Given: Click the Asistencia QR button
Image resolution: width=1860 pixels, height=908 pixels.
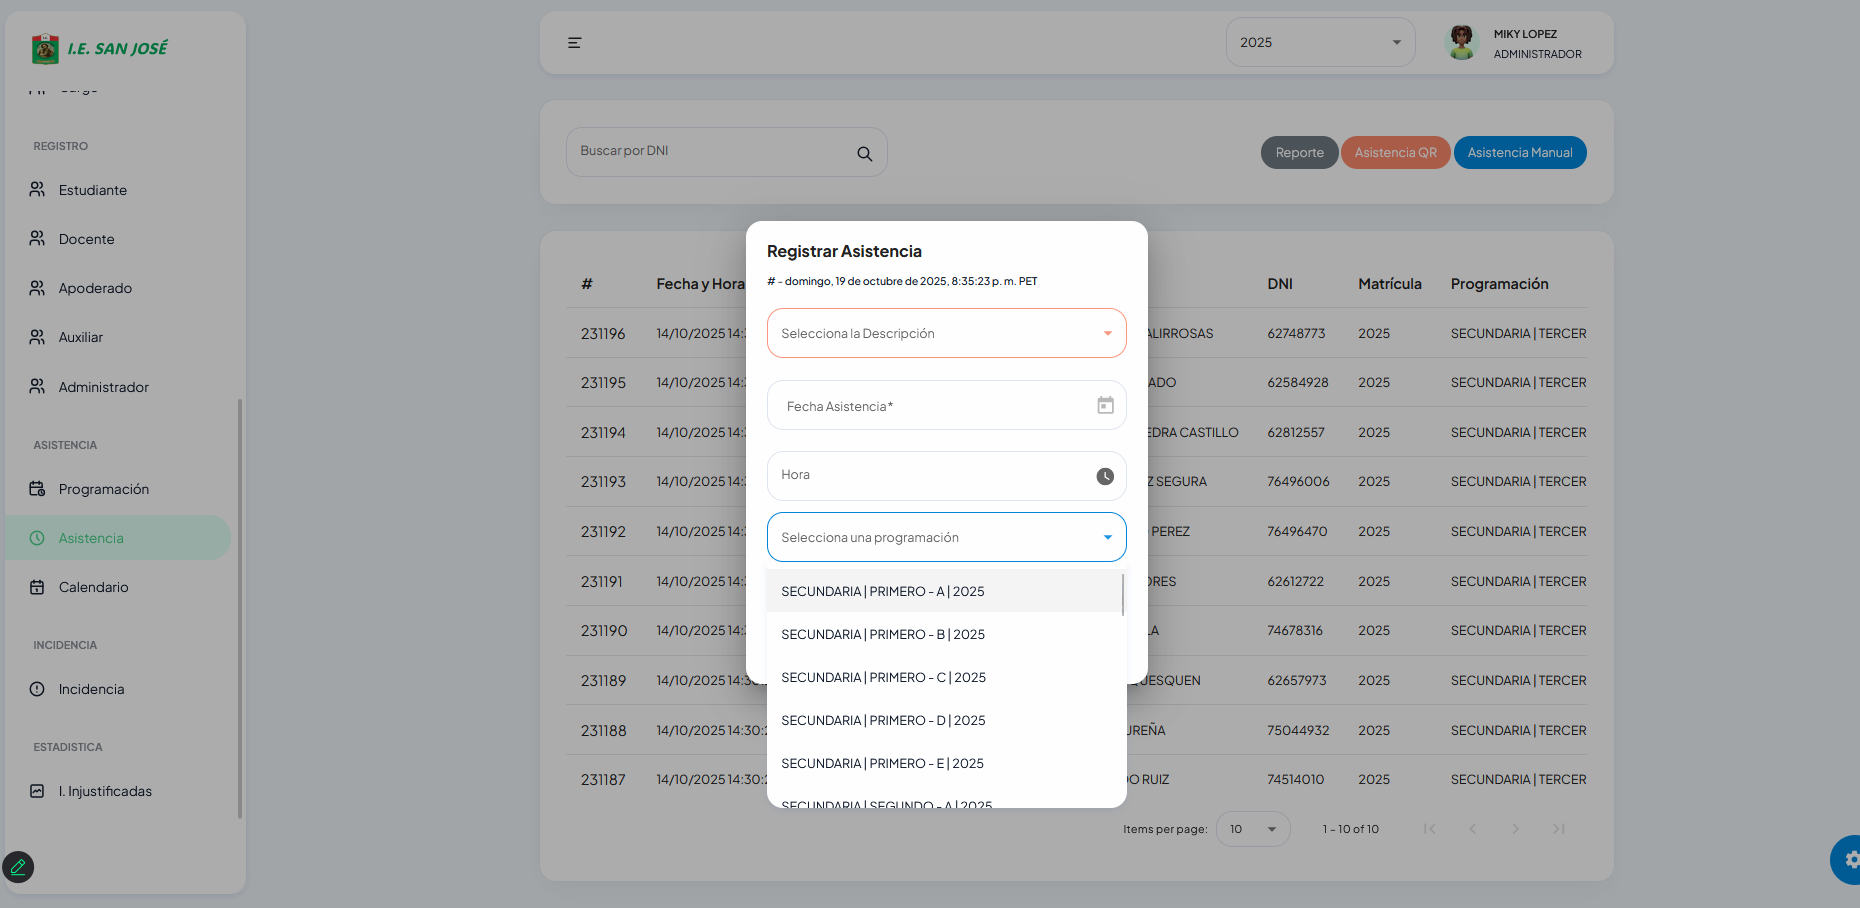Looking at the screenshot, I should coord(1395,153).
